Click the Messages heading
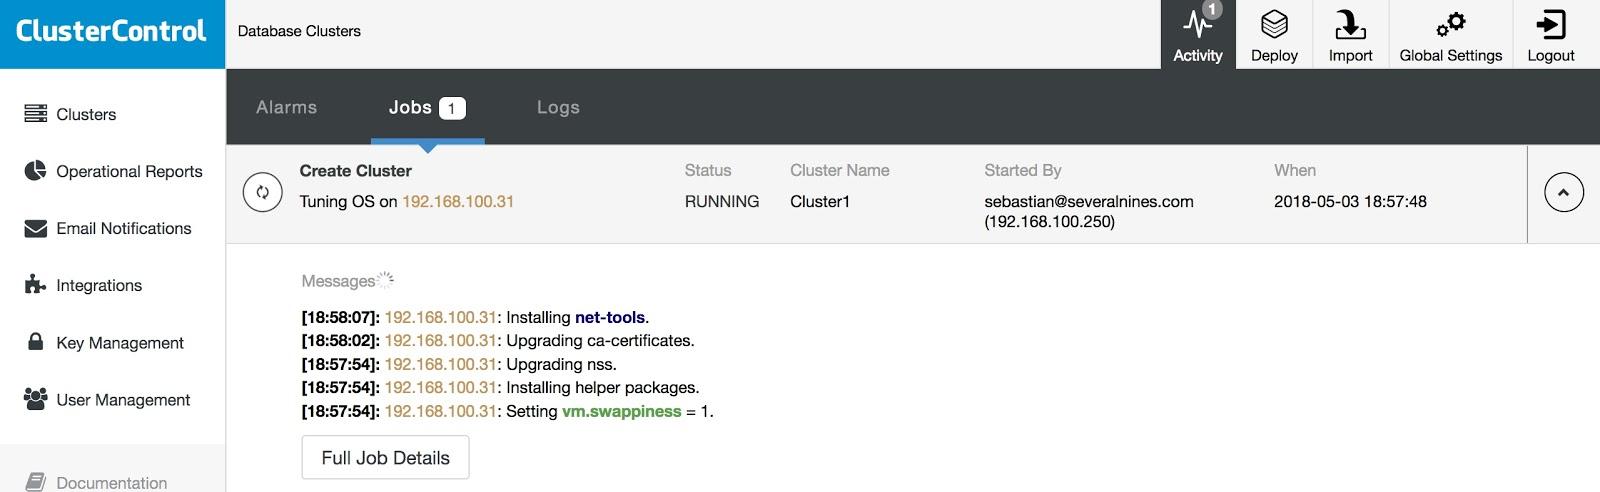Image resolution: width=1600 pixels, height=492 pixels. tap(338, 281)
